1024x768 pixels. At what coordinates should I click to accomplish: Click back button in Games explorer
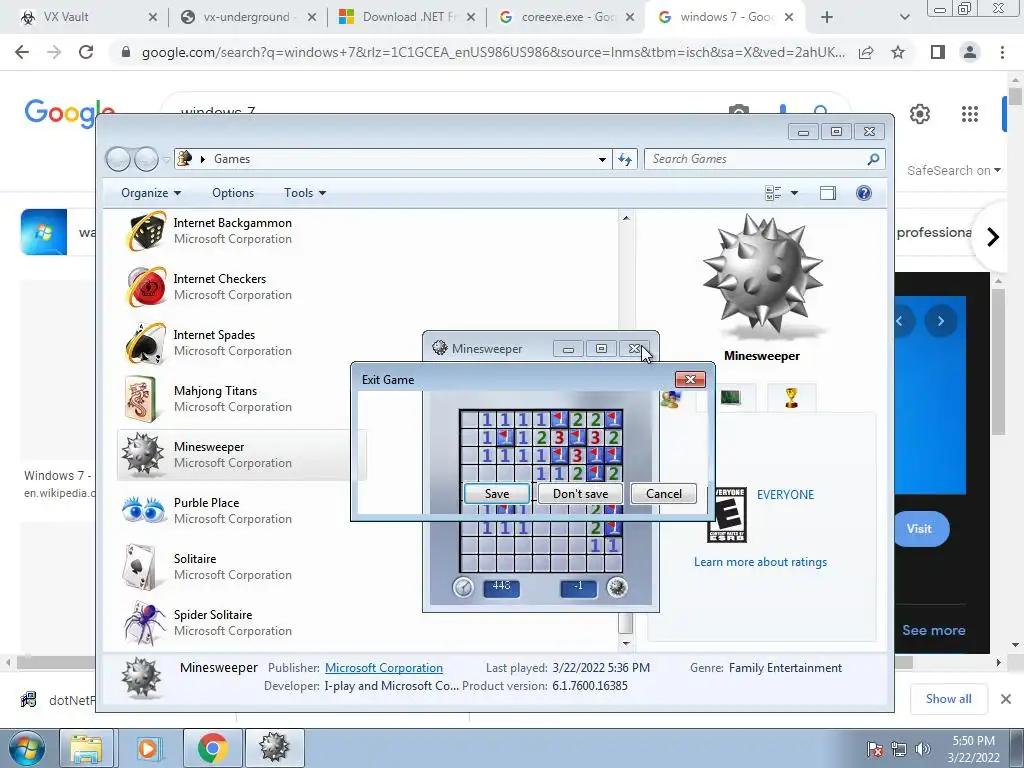(x=118, y=159)
